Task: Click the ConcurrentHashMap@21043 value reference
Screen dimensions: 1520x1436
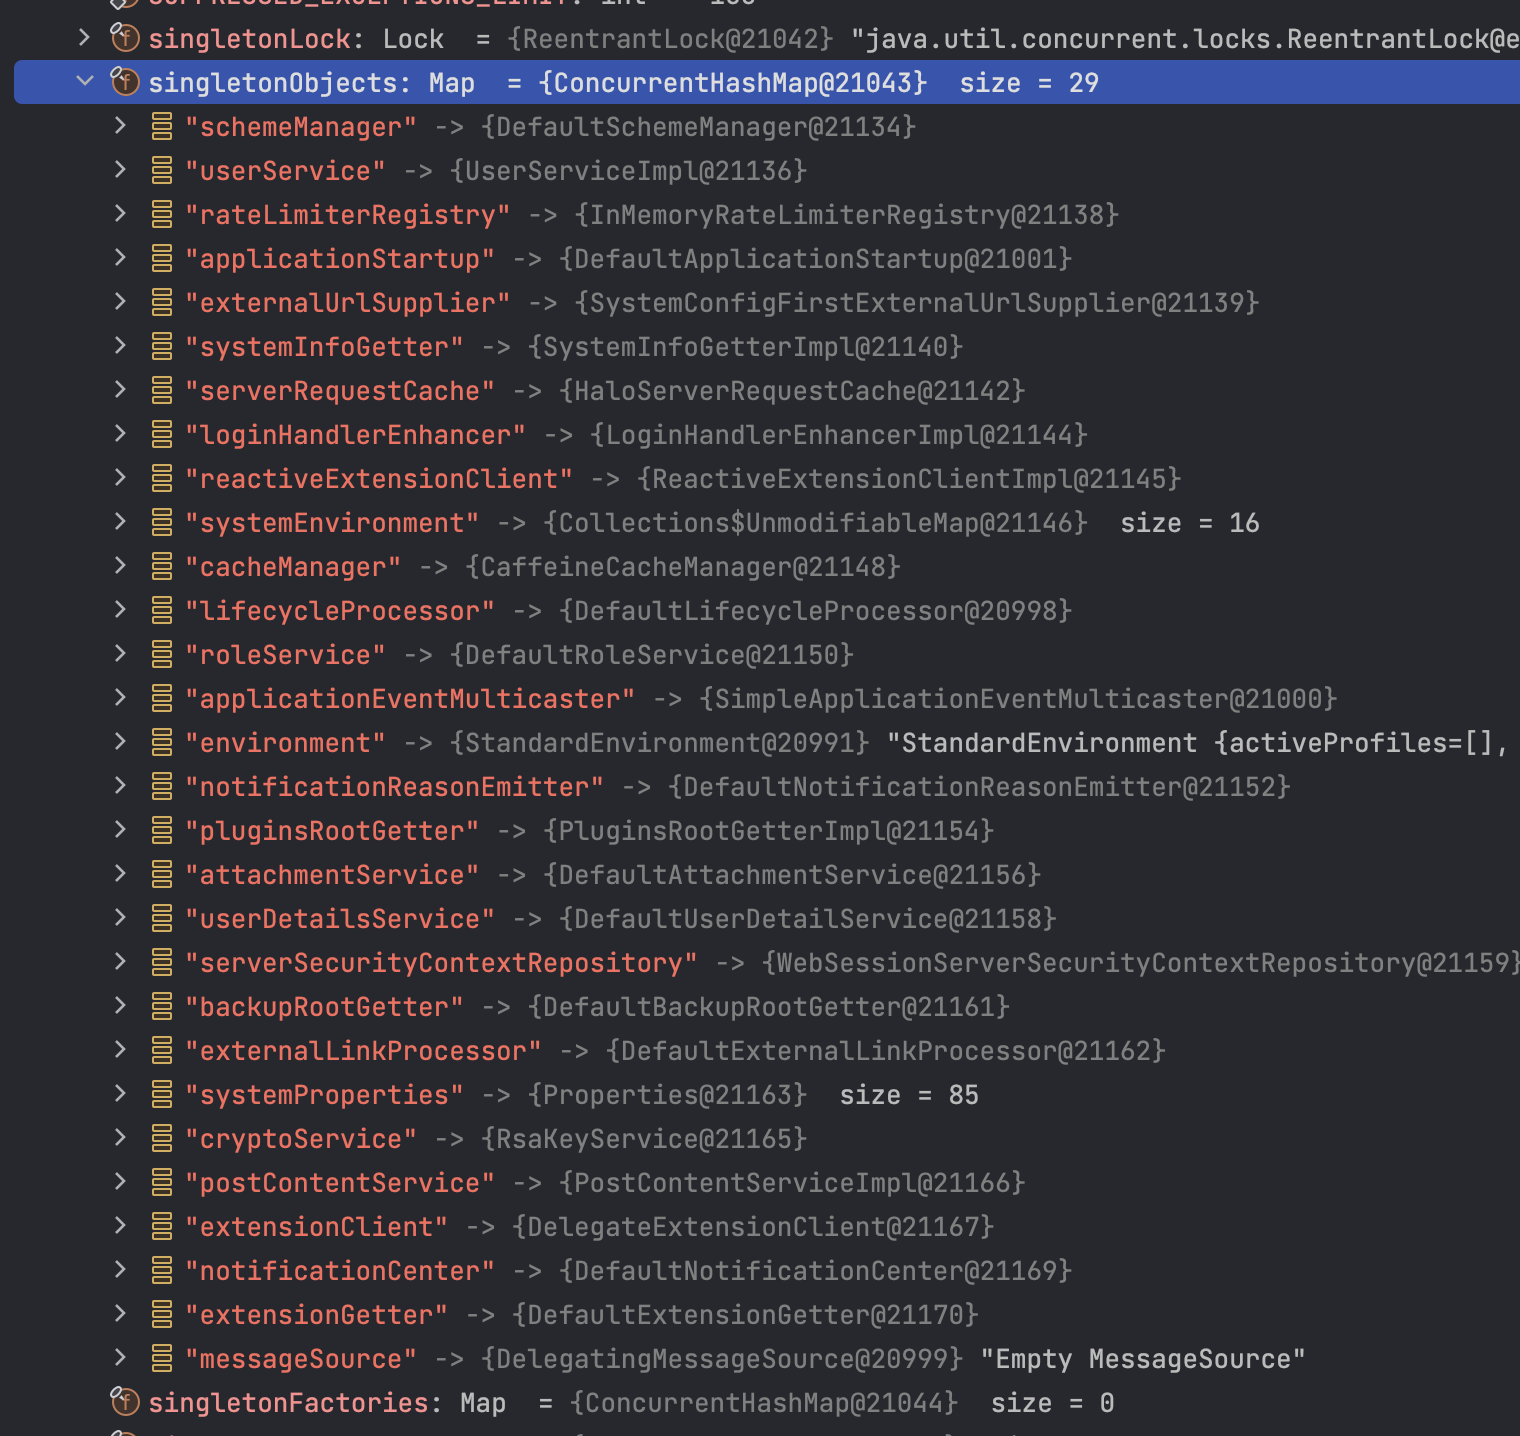Action: (731, 82)
